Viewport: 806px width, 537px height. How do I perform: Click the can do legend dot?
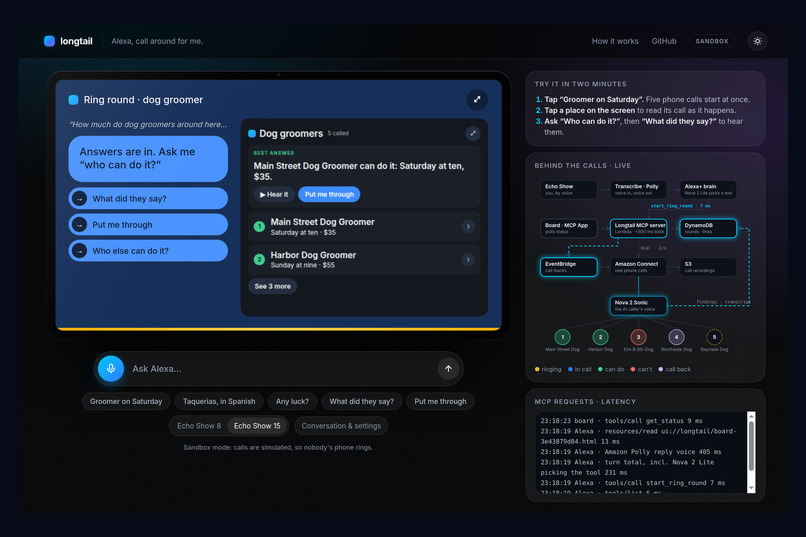pos(600,369)
